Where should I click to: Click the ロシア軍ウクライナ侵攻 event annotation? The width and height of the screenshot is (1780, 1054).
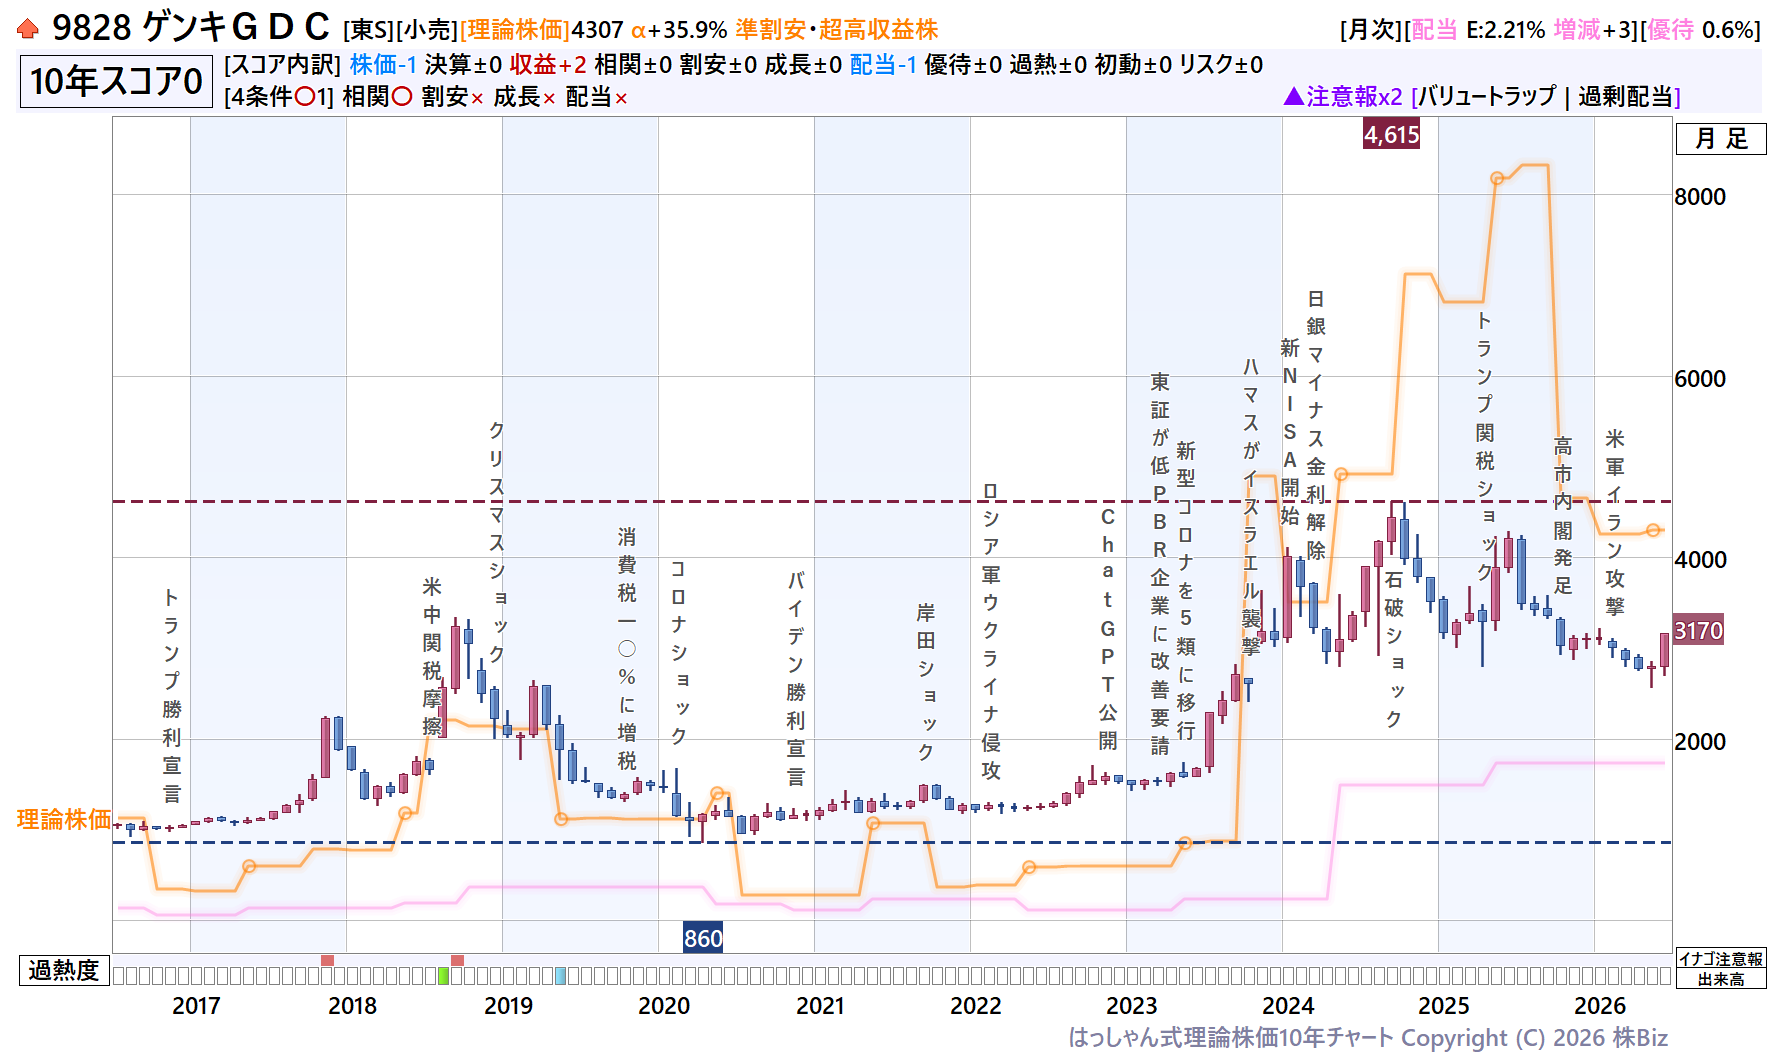pos(990,631)
